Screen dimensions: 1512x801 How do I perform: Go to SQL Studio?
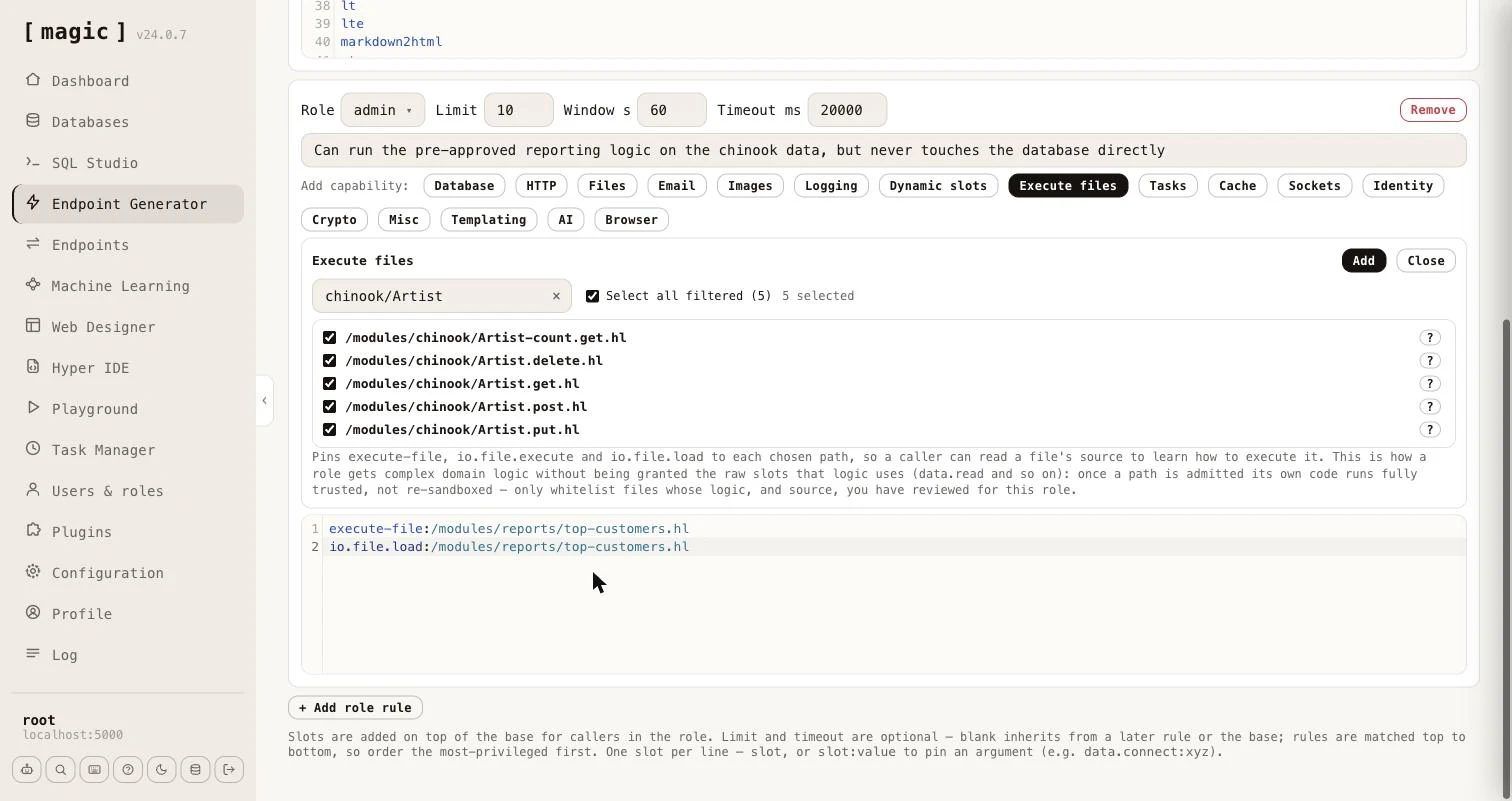click(128, 163)
